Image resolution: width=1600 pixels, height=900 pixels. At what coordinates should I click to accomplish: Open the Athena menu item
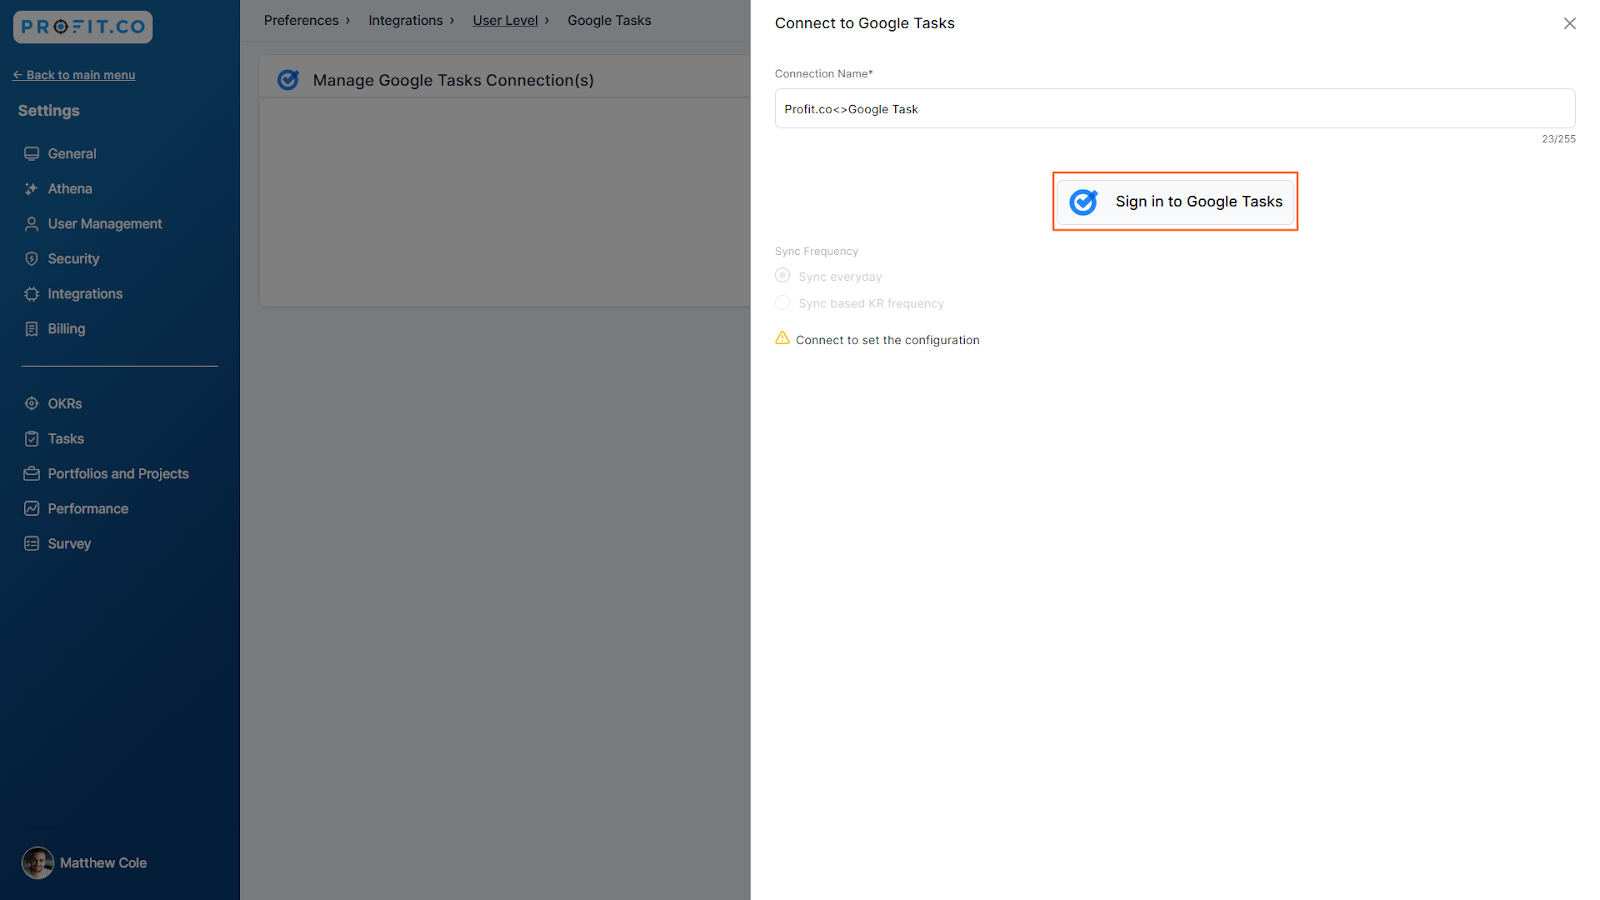pos(70,189)
